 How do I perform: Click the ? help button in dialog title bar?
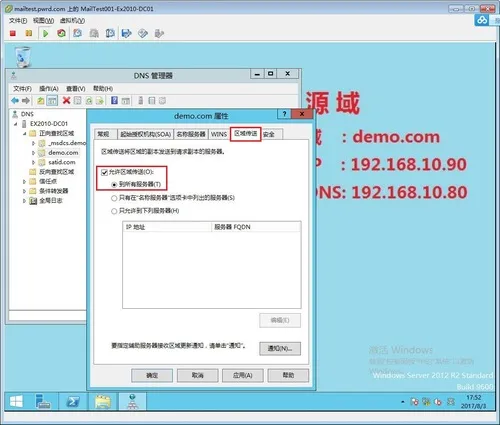tap(284, 114)
